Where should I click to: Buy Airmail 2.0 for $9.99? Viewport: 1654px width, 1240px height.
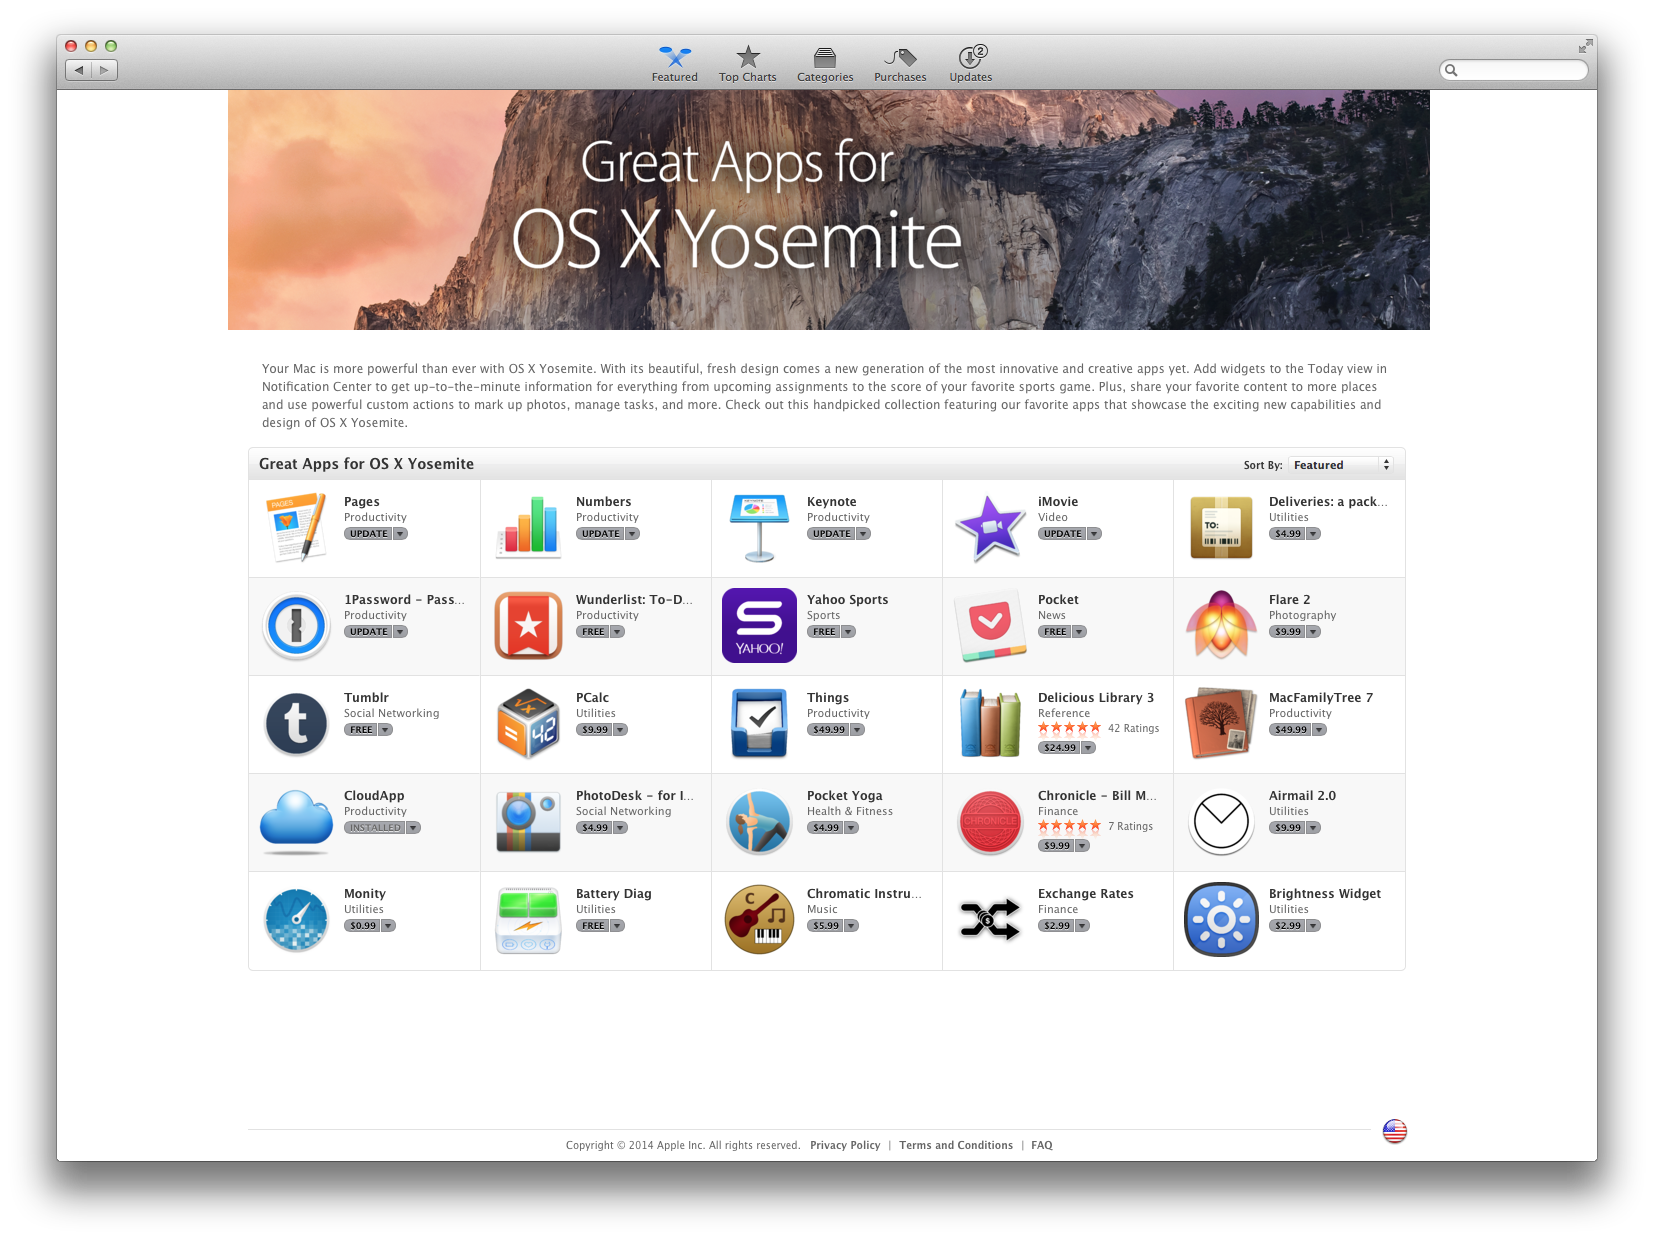(1287, 828)
